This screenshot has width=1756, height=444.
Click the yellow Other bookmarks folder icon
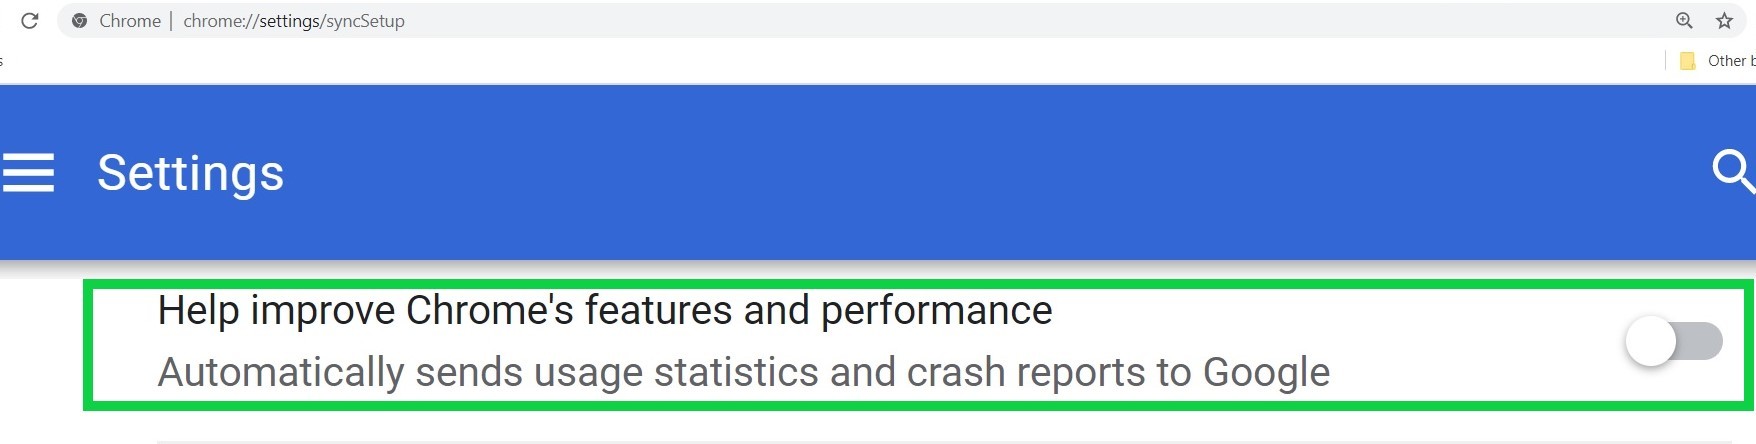(x=1687, y=61)
